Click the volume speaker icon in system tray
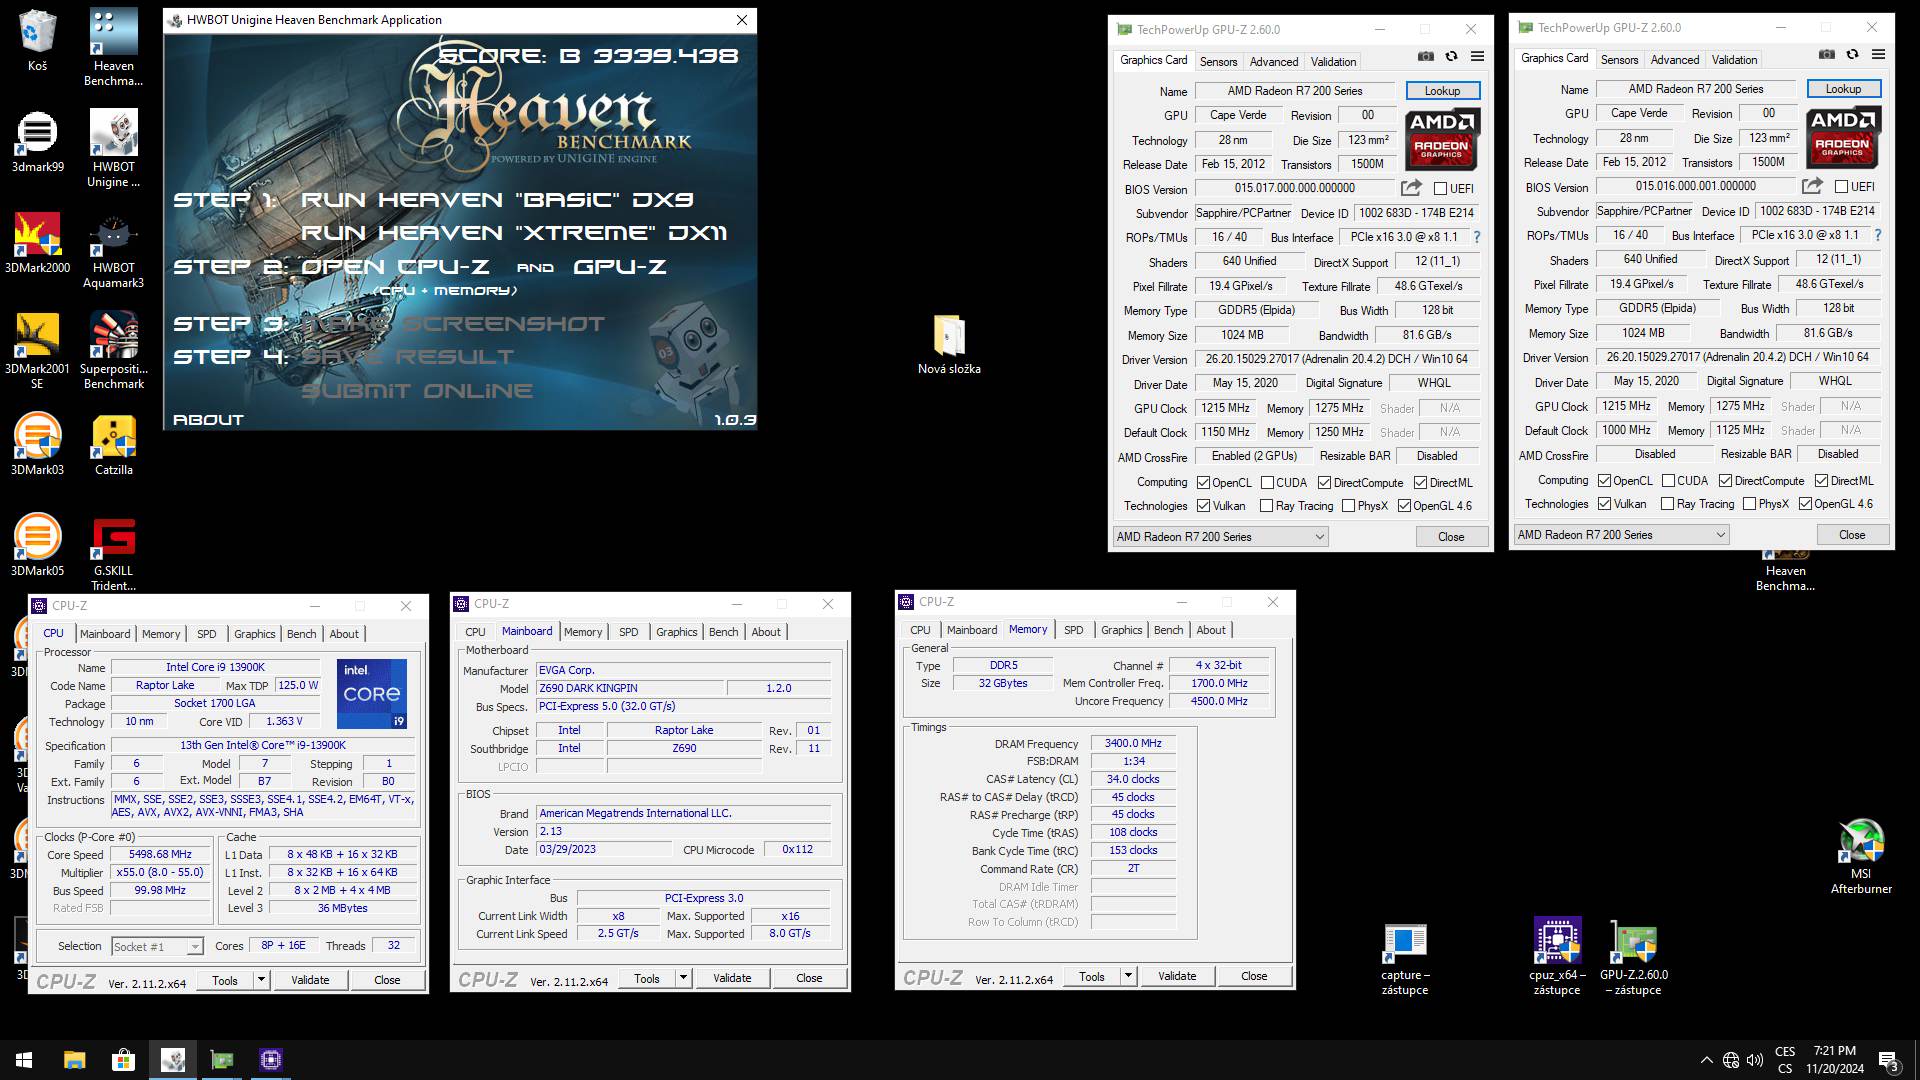1920x1080 pixels. (1755, 1060)
